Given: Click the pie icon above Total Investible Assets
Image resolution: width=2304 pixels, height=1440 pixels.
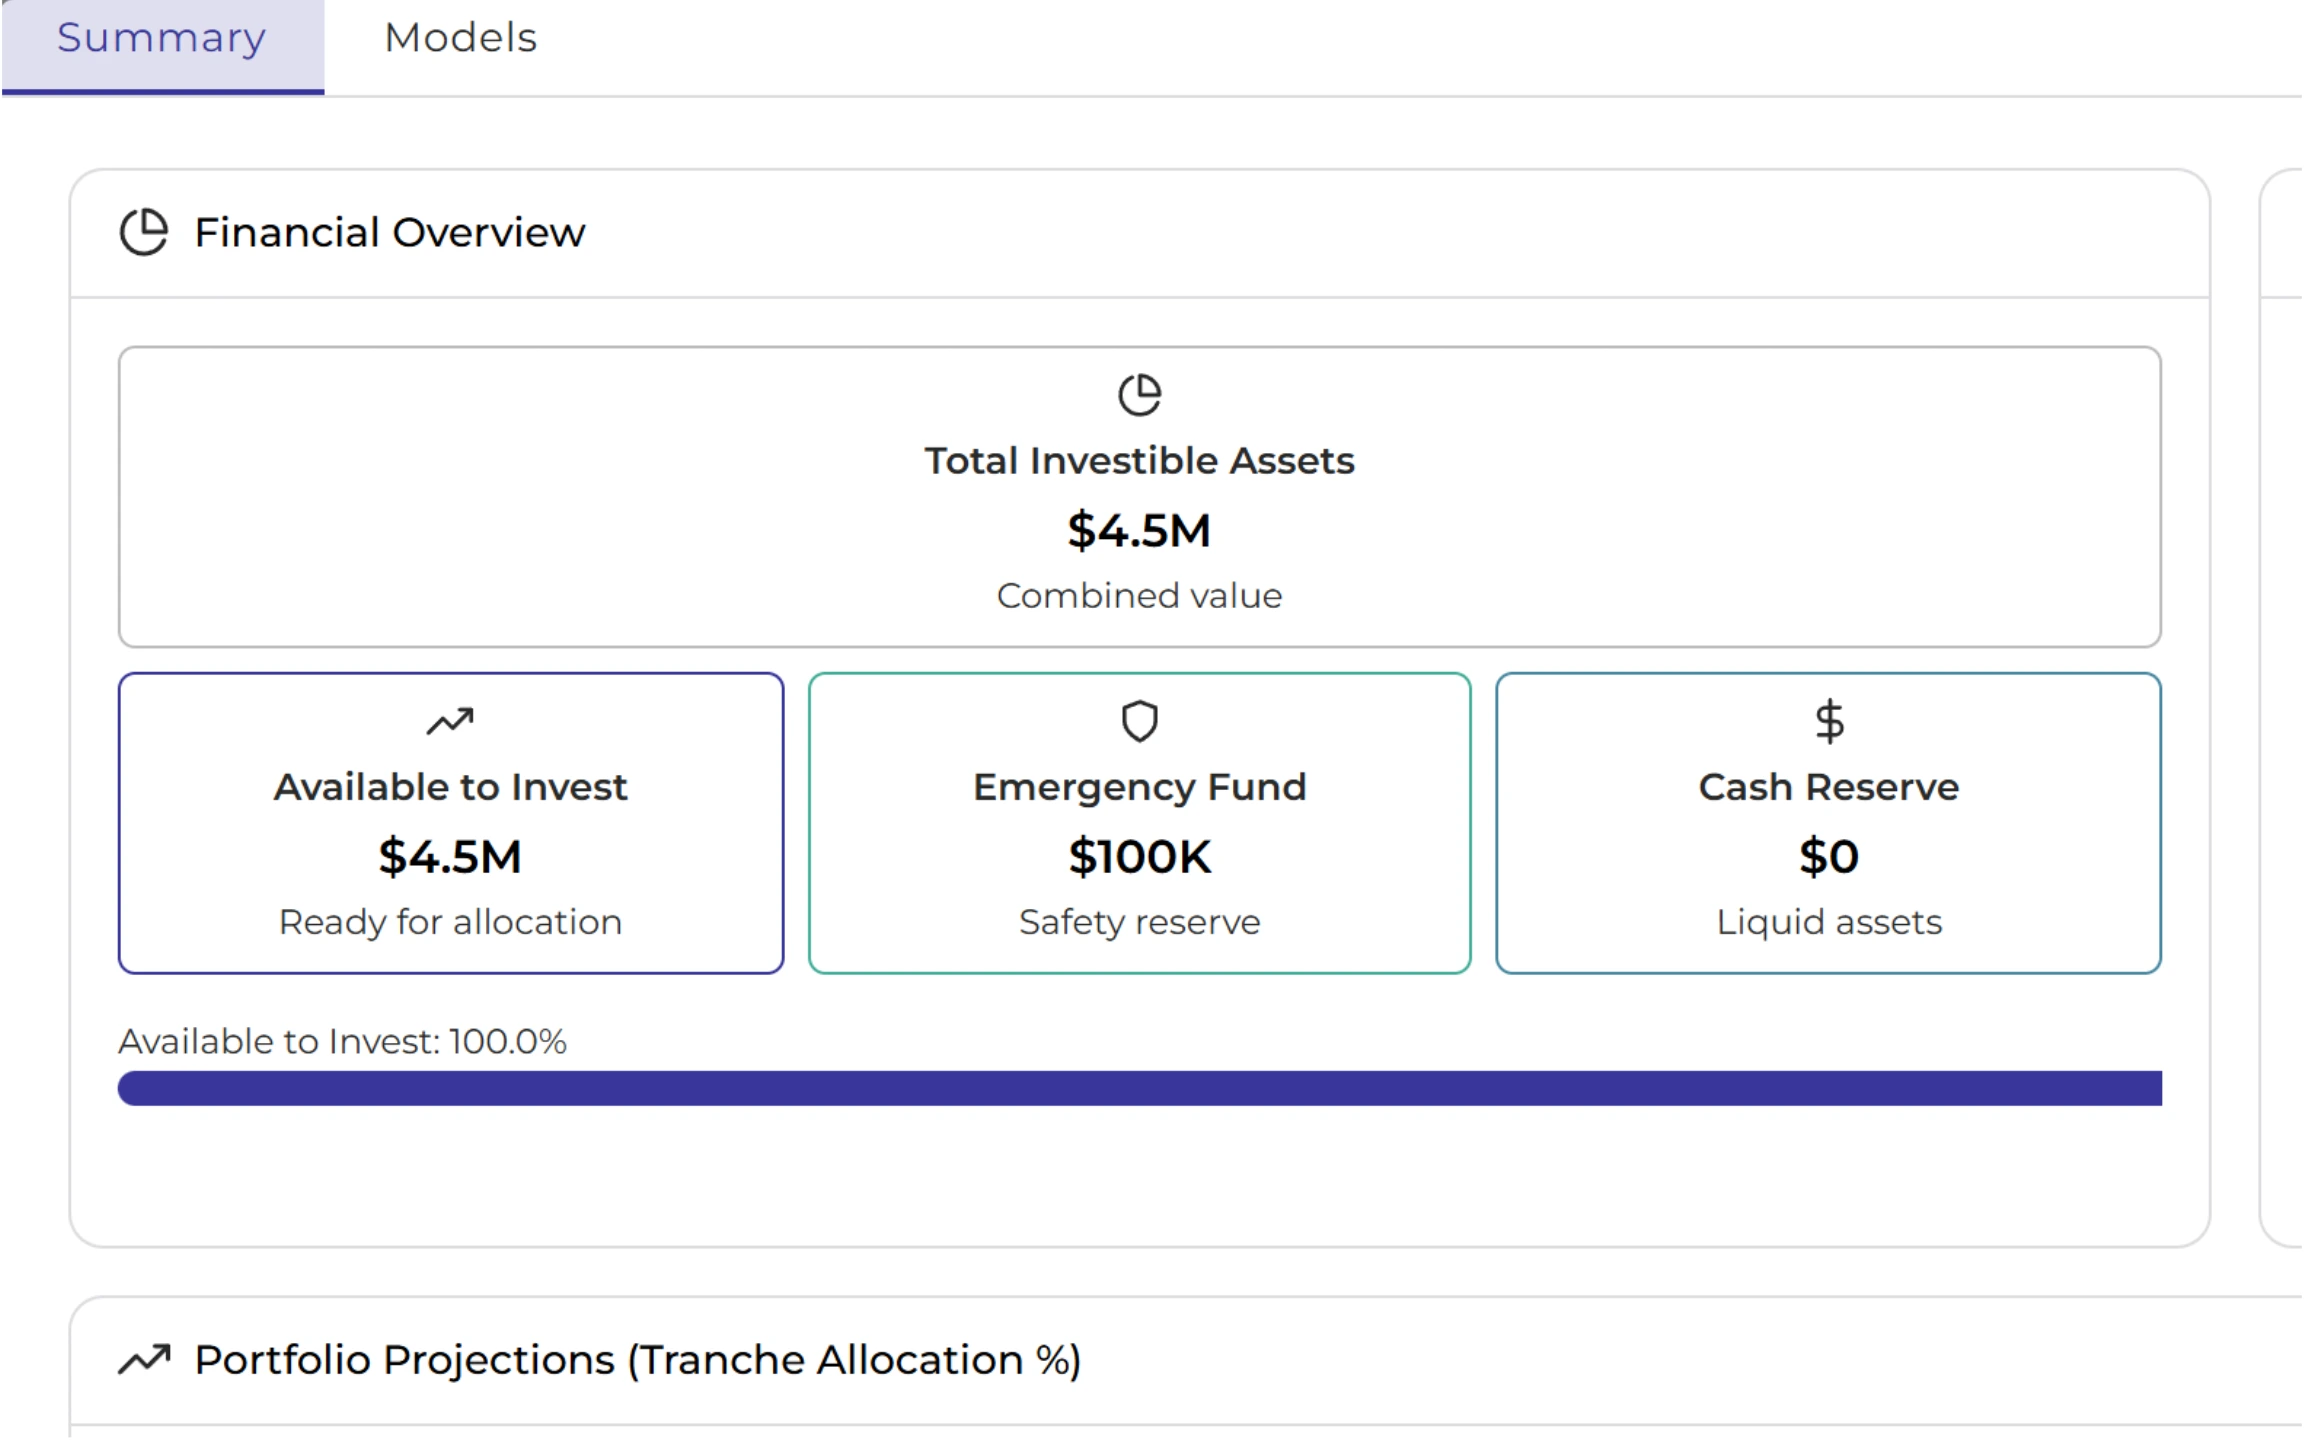Looking at the screenshot, I should (x=1139, y=394).
